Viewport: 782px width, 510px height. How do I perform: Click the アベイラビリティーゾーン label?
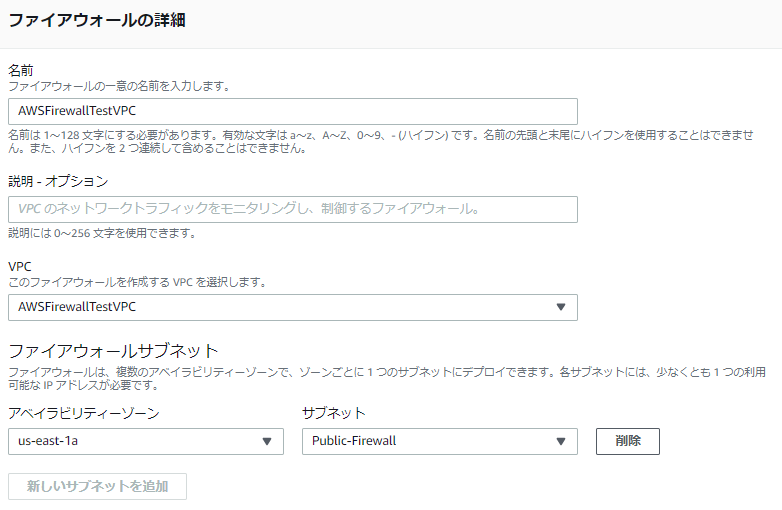click(x=84, y=413)
